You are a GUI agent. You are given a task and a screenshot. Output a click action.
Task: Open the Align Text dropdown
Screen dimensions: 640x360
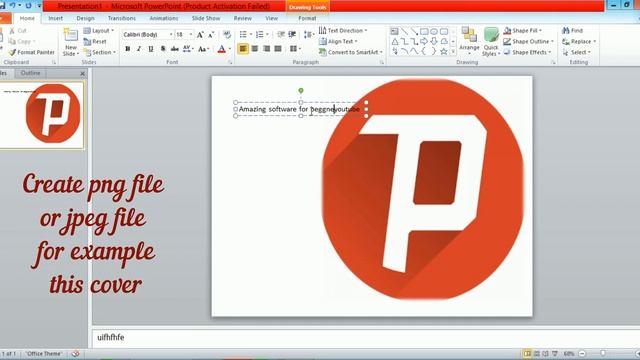click(338, 42)
